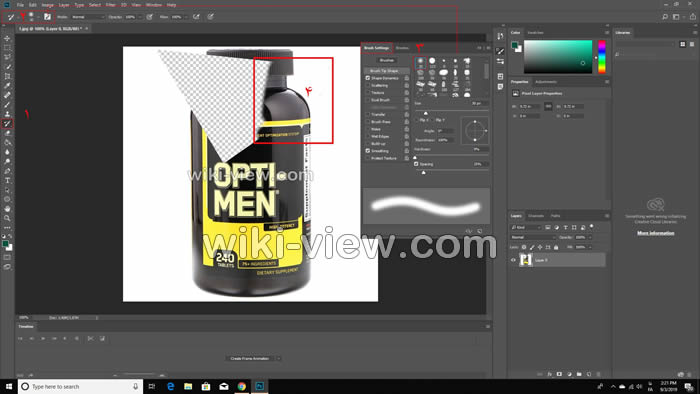Image resolution: width=700 pixels, height=394 pixels.
Task: Click inside the color picker field
Action: click(x=558, y=57)
